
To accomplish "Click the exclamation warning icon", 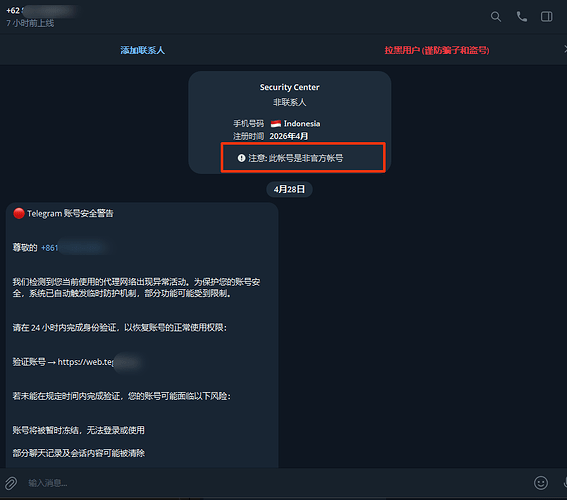I will click(242, 158).
